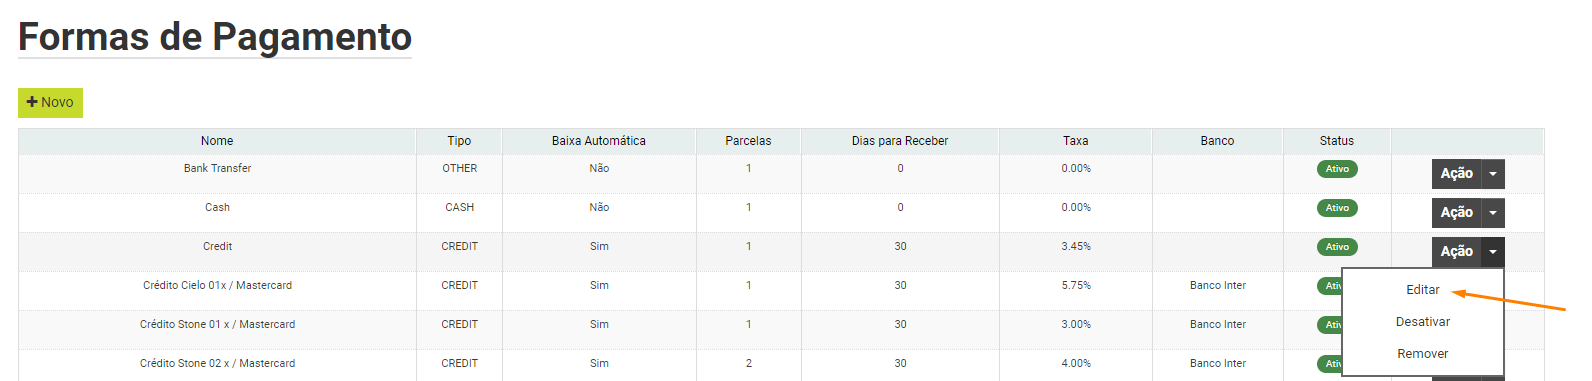This screenshot has width=1592, height=381.
Task: Click the Ativo status badge for Credit
Action: point(1337,247)
